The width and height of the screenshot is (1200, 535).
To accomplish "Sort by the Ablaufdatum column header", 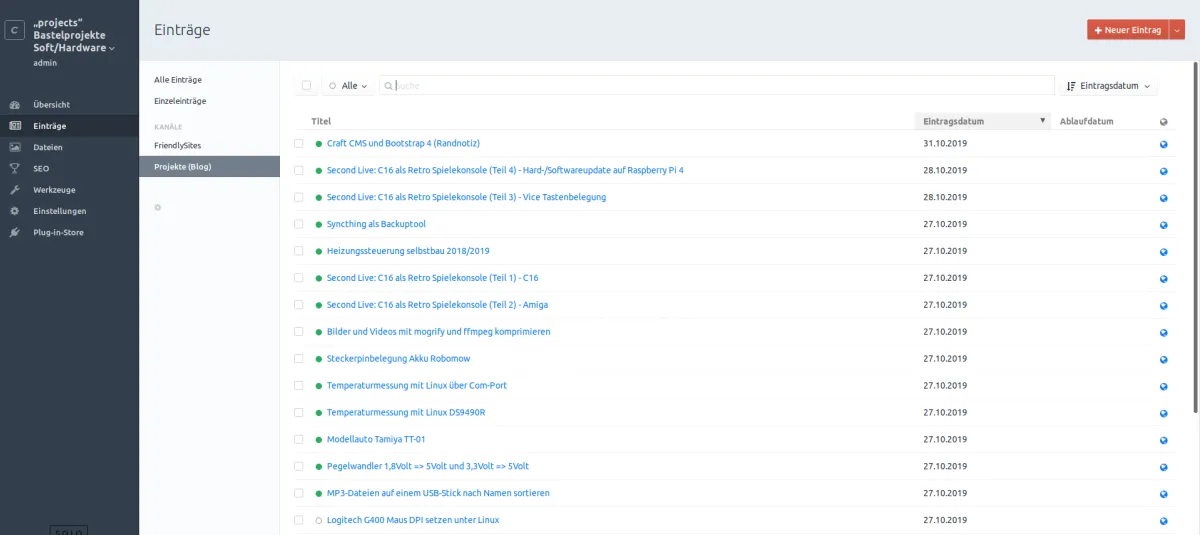I will 1089,121.
